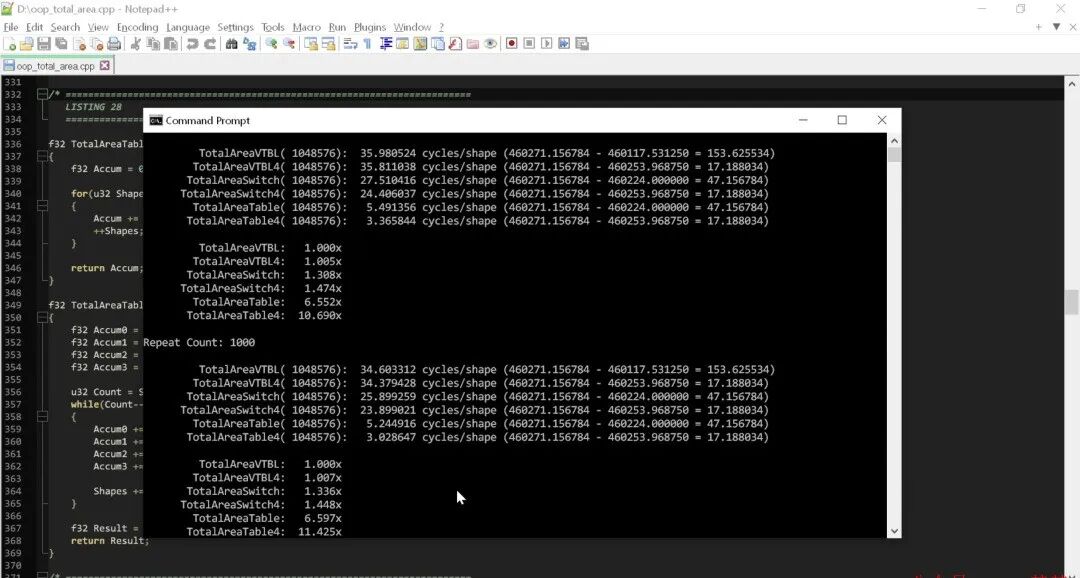Click the Zoom in magnifier icon
1080x578 pixels.
click(x=271, y=43)
